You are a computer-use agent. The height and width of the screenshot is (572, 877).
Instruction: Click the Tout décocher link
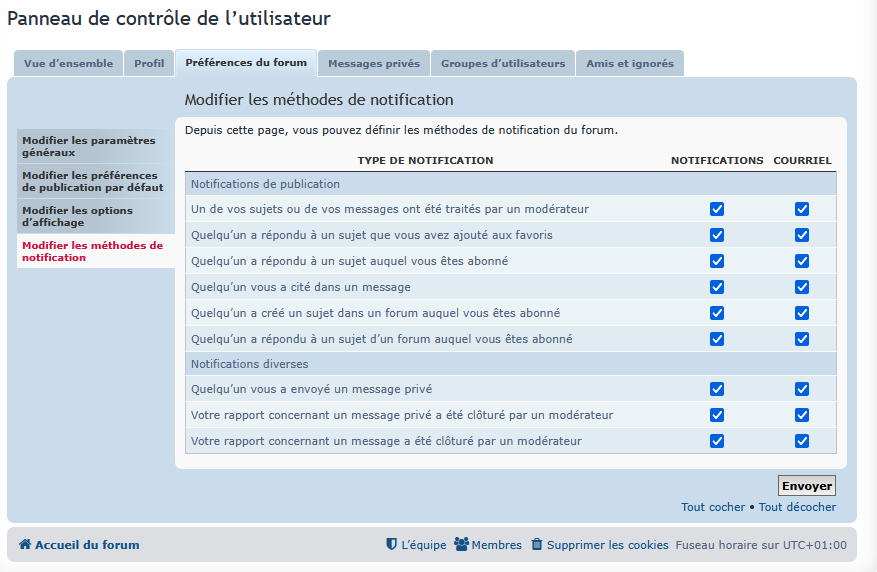pos(797,507)
